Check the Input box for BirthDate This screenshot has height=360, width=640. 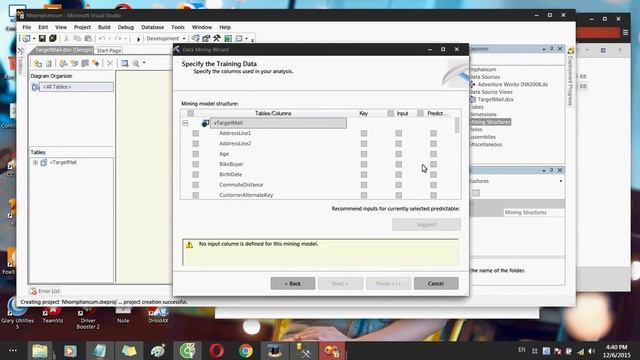point(399,175)
